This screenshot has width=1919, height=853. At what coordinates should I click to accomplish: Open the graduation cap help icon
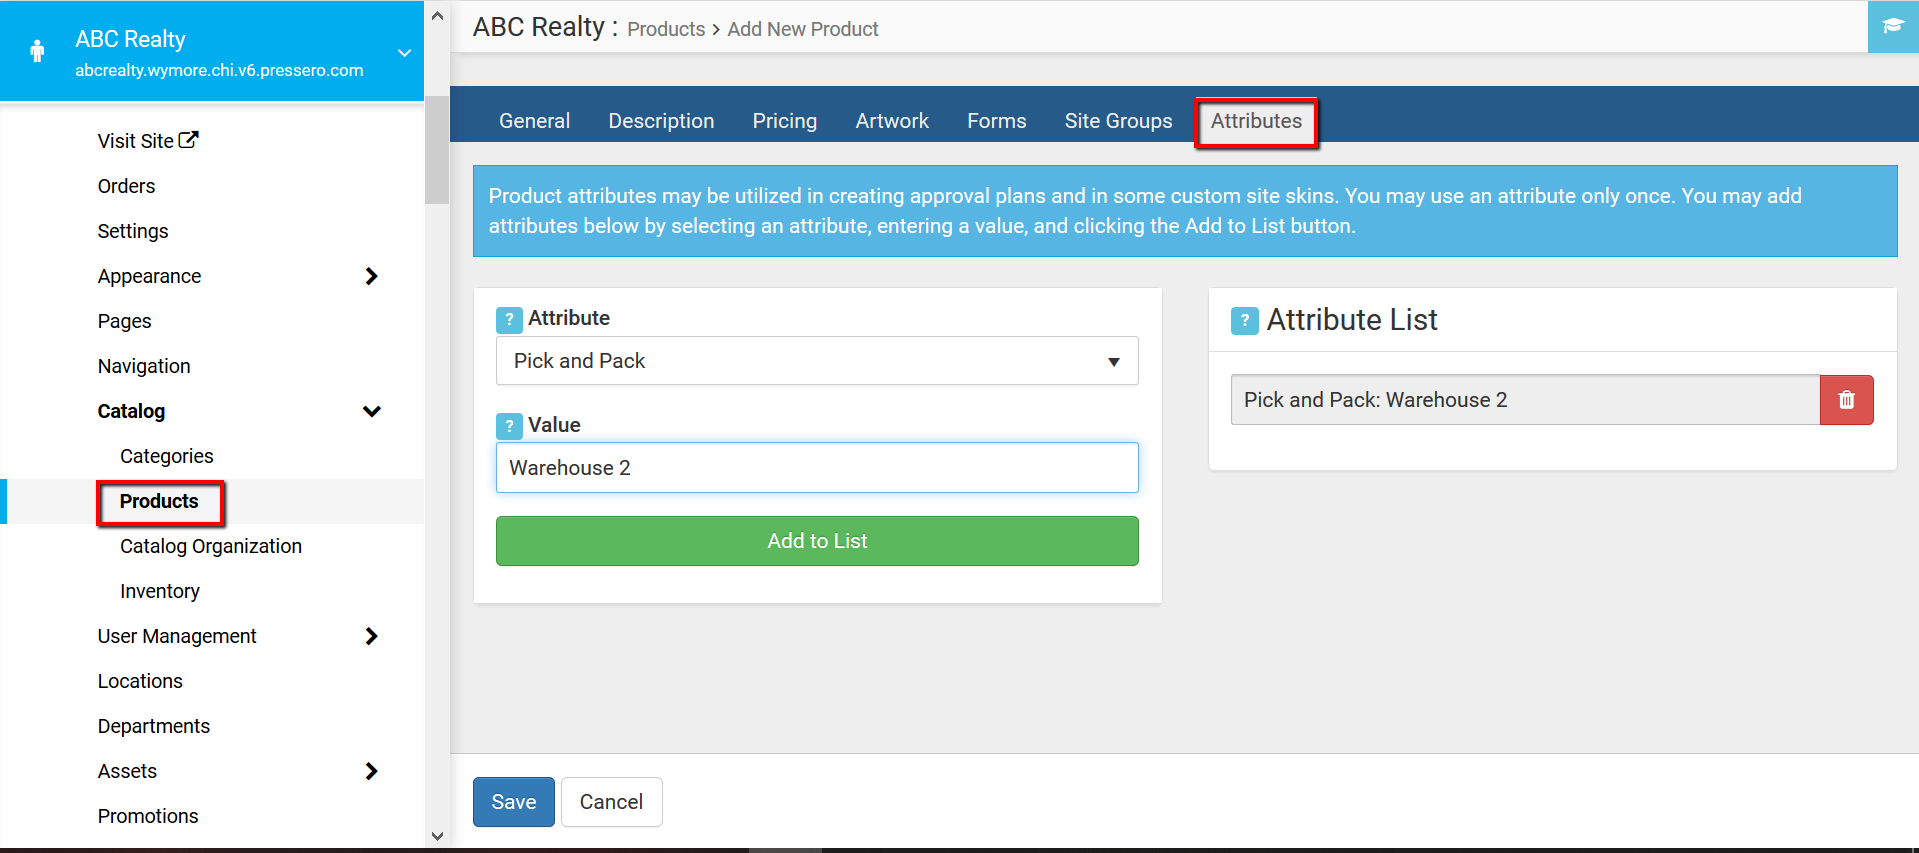[x=1893, y=26]
